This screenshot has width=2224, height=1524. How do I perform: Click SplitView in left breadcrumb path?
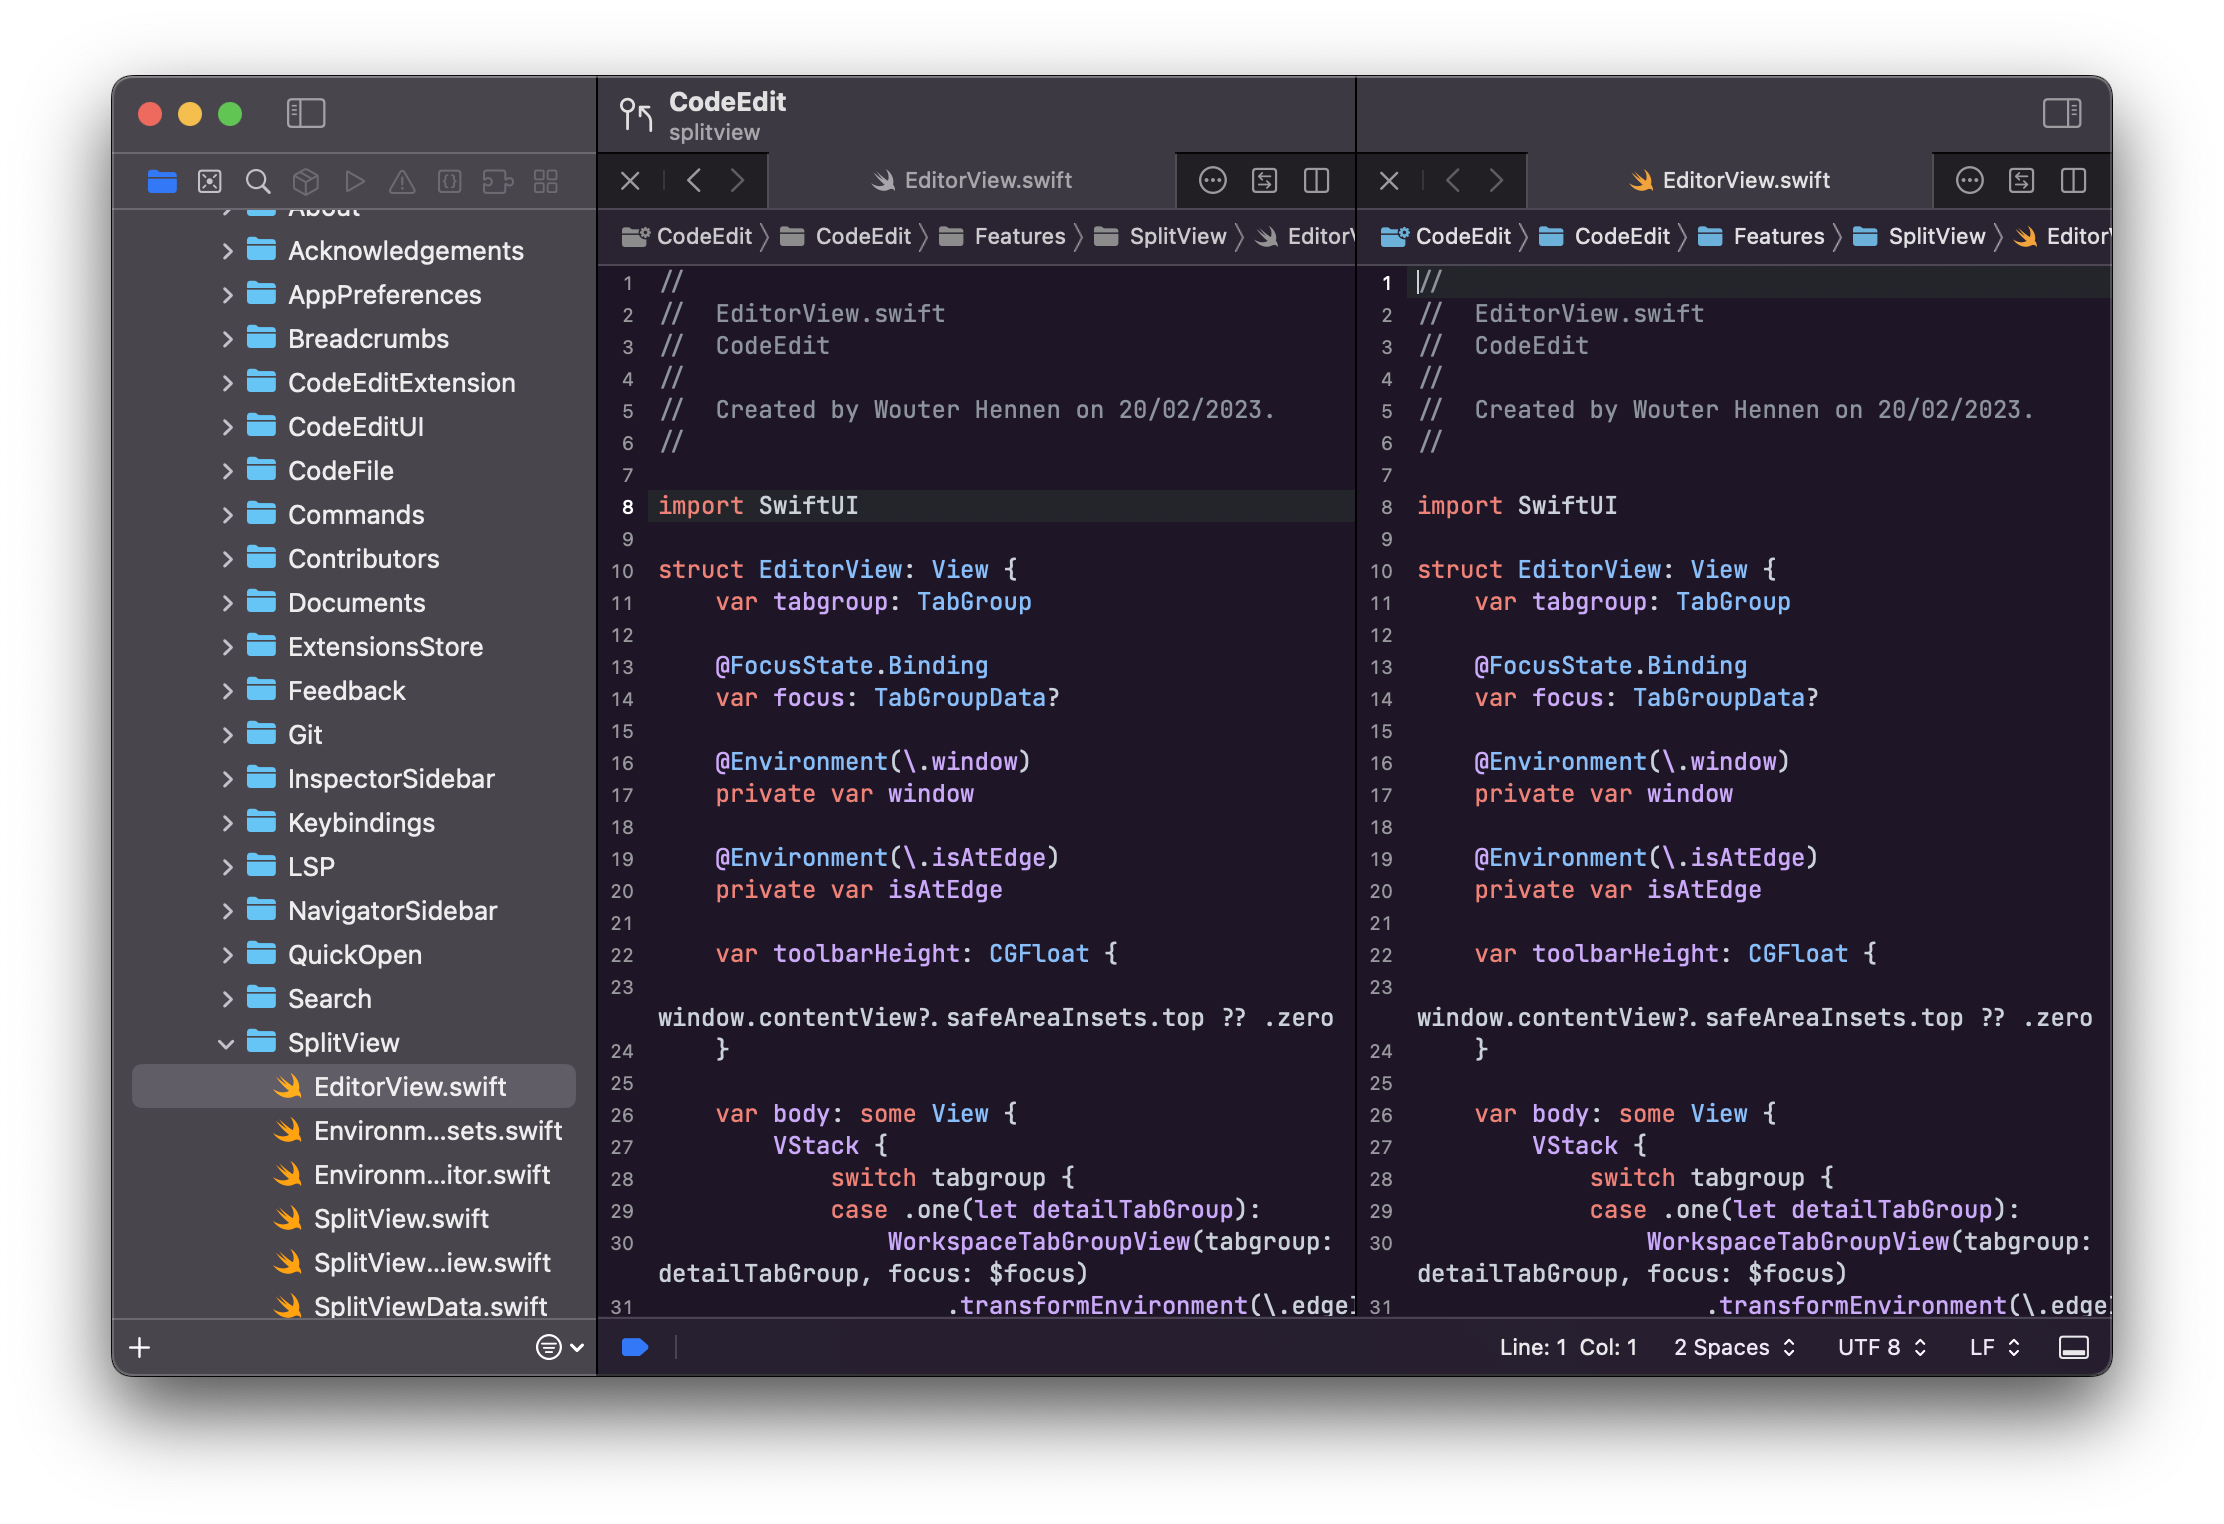1160,236
